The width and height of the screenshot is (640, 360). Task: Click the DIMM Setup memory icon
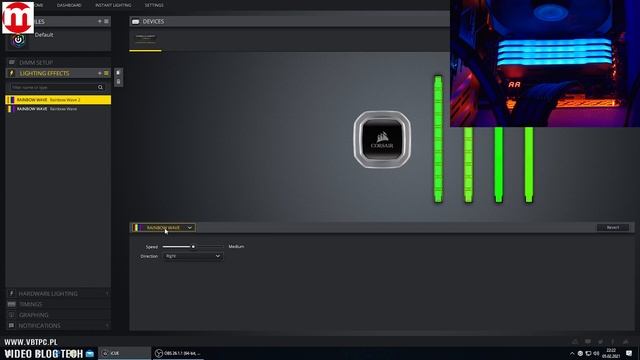point(12,62)
